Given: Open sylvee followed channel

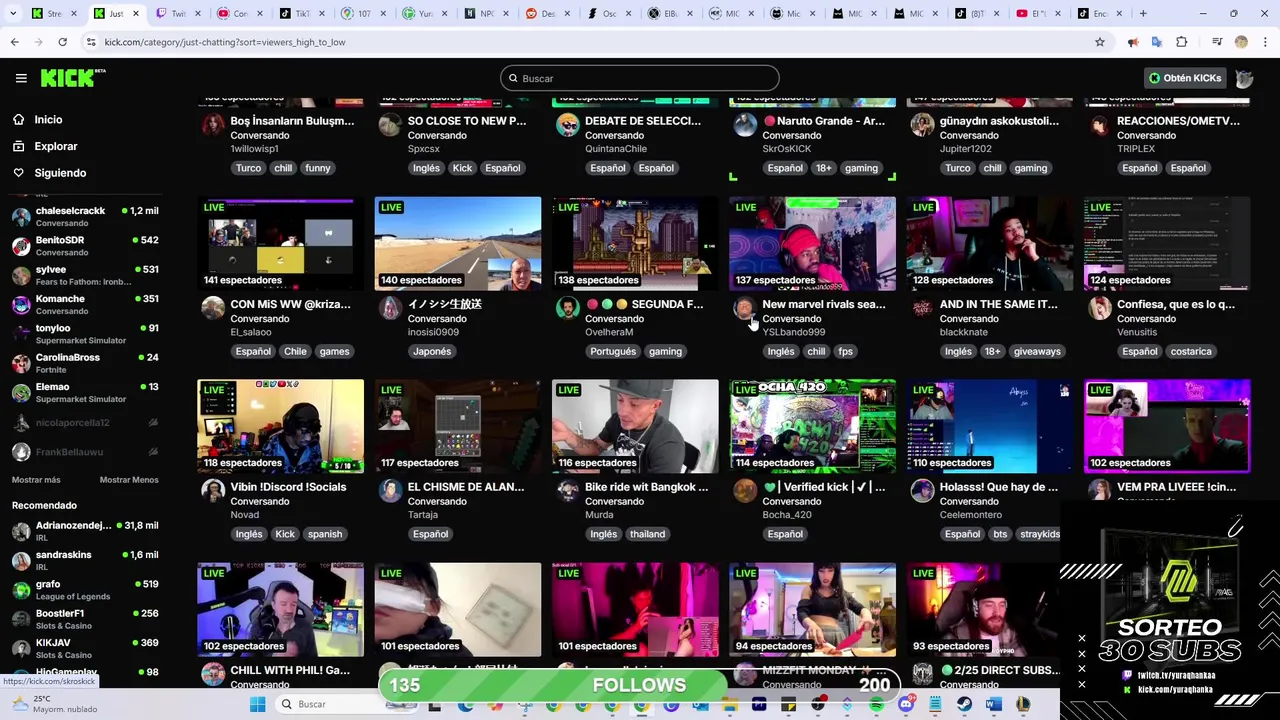Looking at the screenshot, I should (85, 275).
